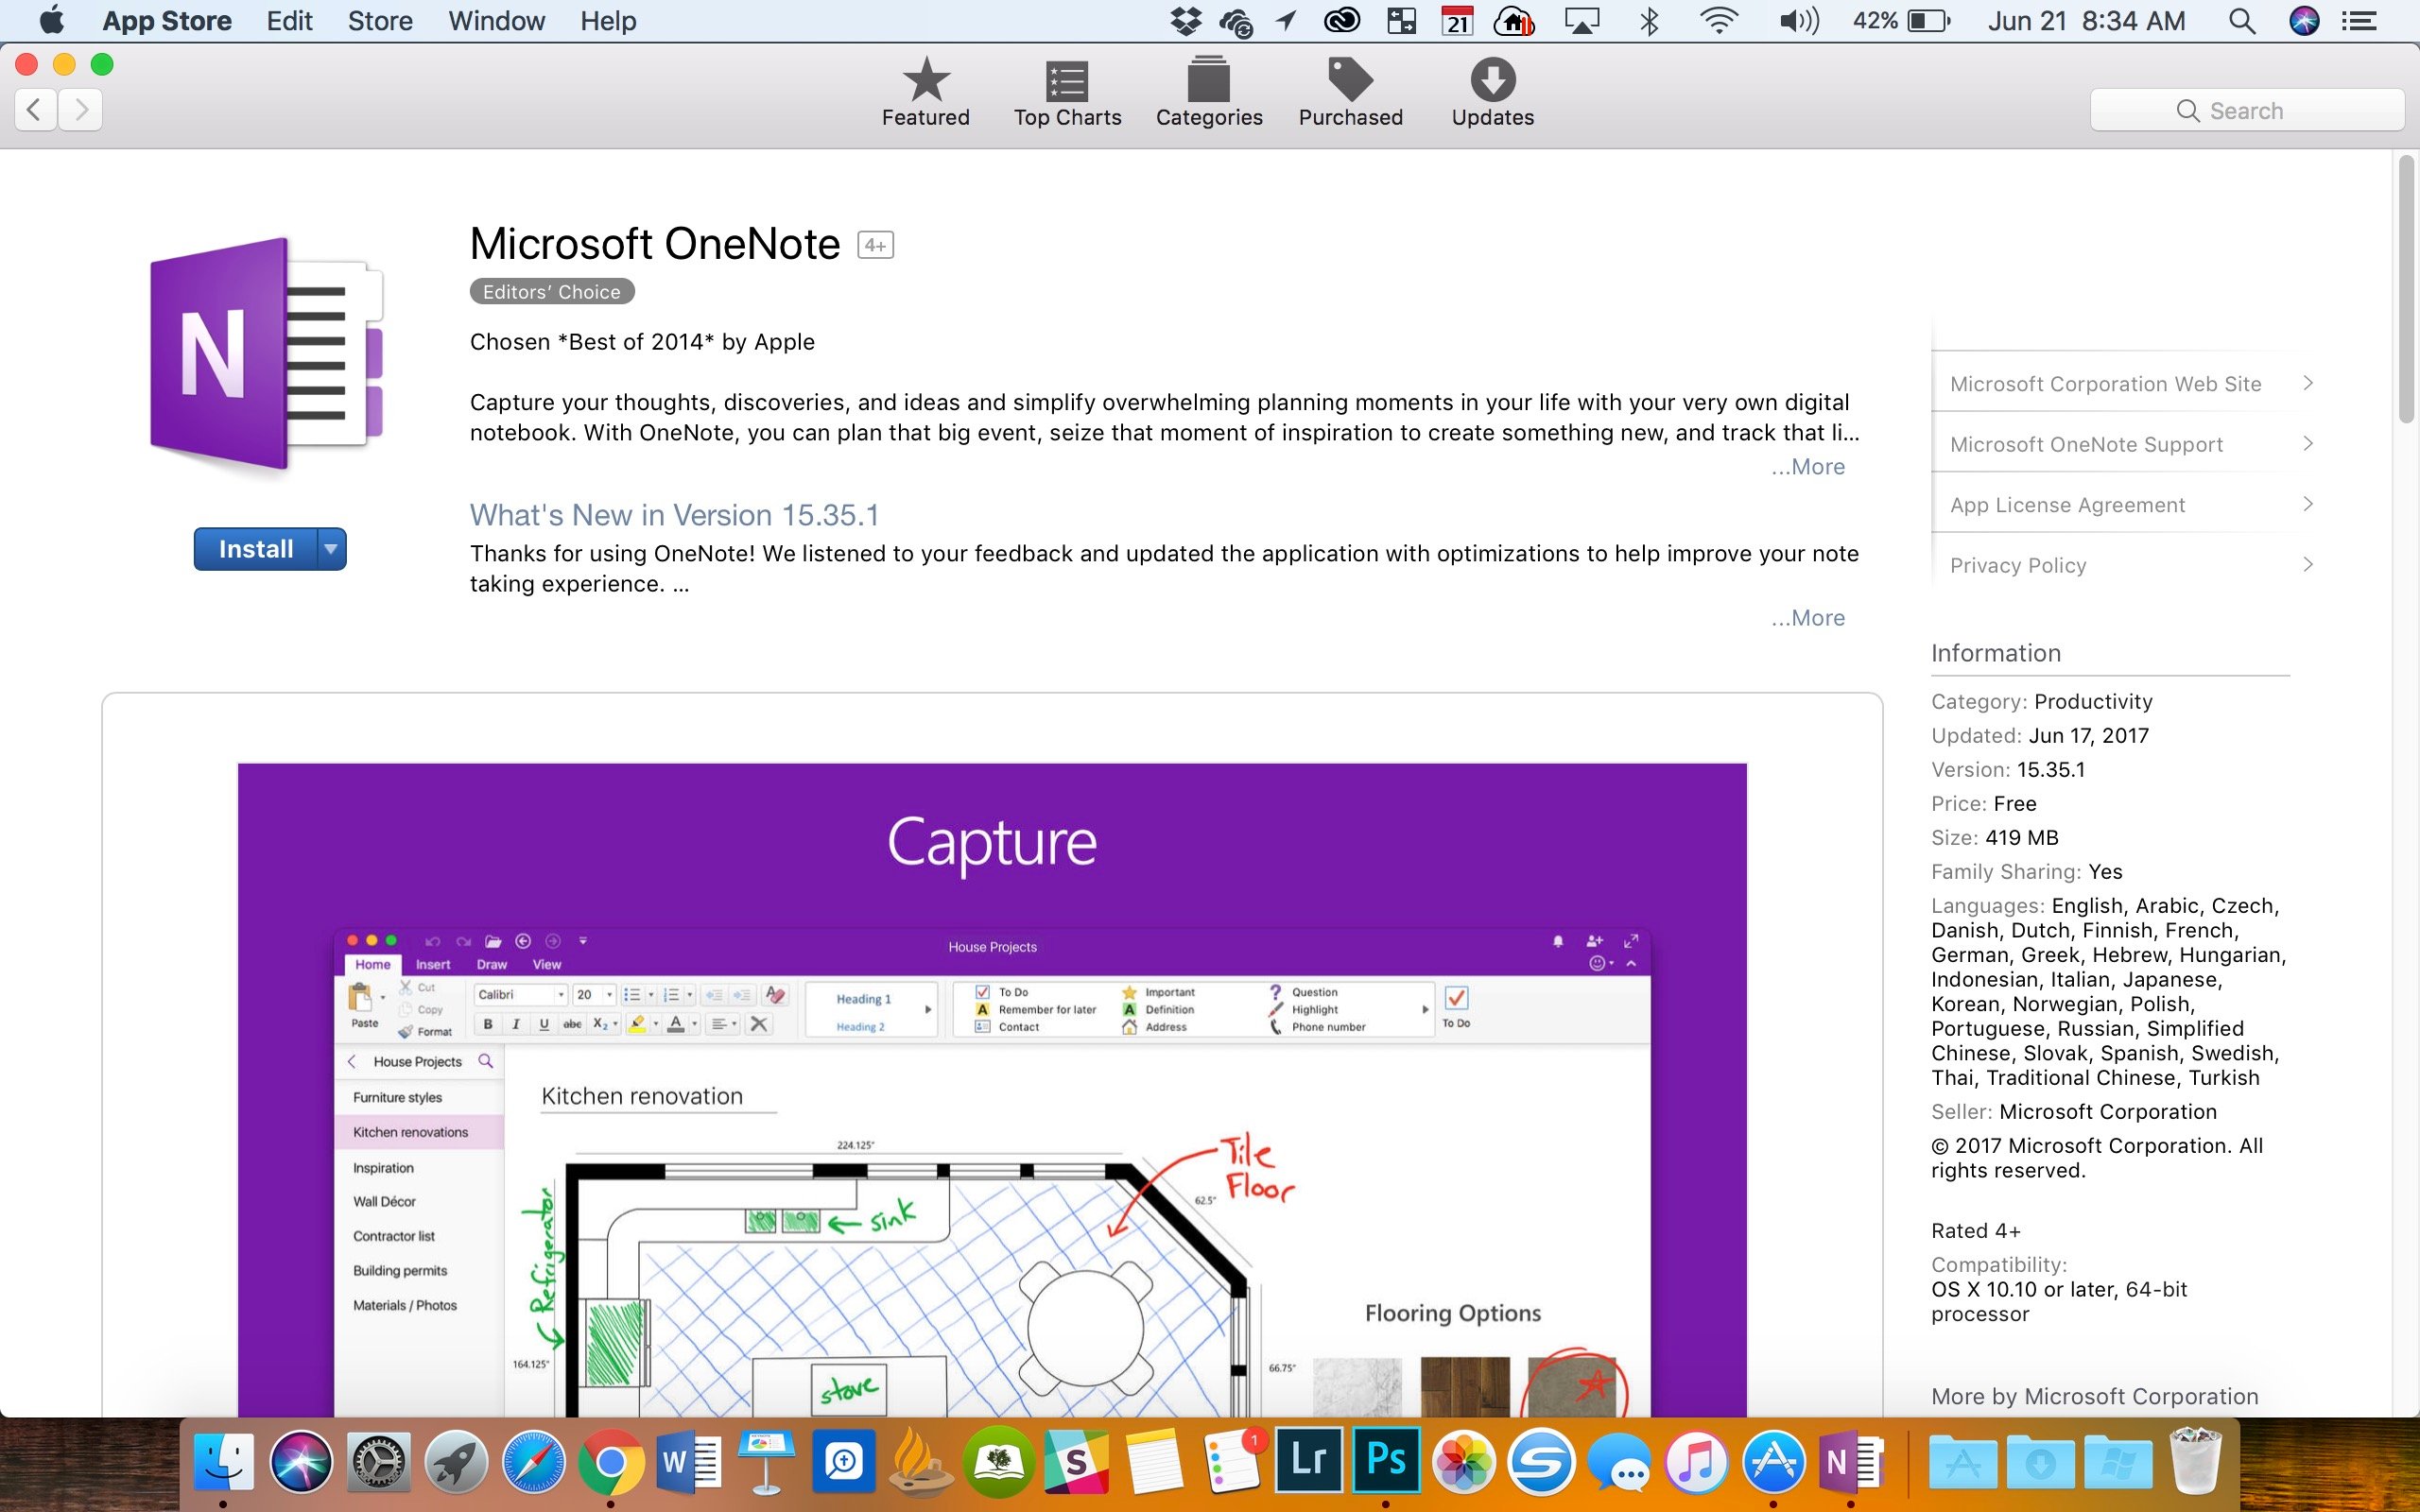Click the calendar menu bar icon

[x=1458, y=21]
